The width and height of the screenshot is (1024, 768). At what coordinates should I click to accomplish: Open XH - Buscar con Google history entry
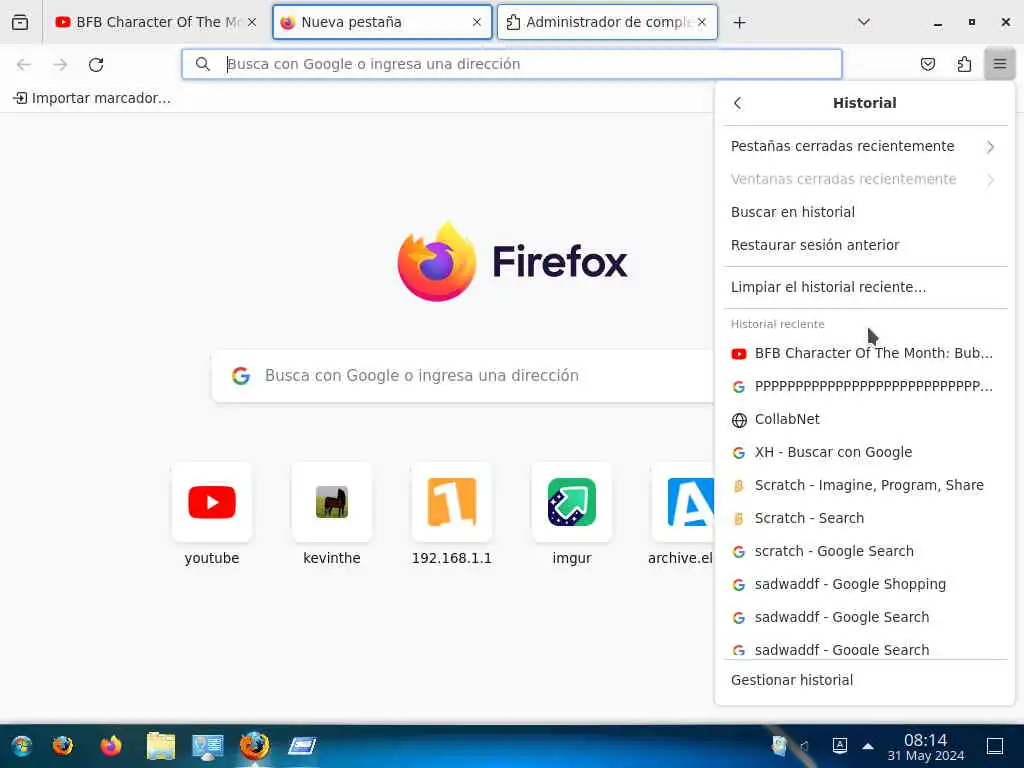(x=865, y=452)
